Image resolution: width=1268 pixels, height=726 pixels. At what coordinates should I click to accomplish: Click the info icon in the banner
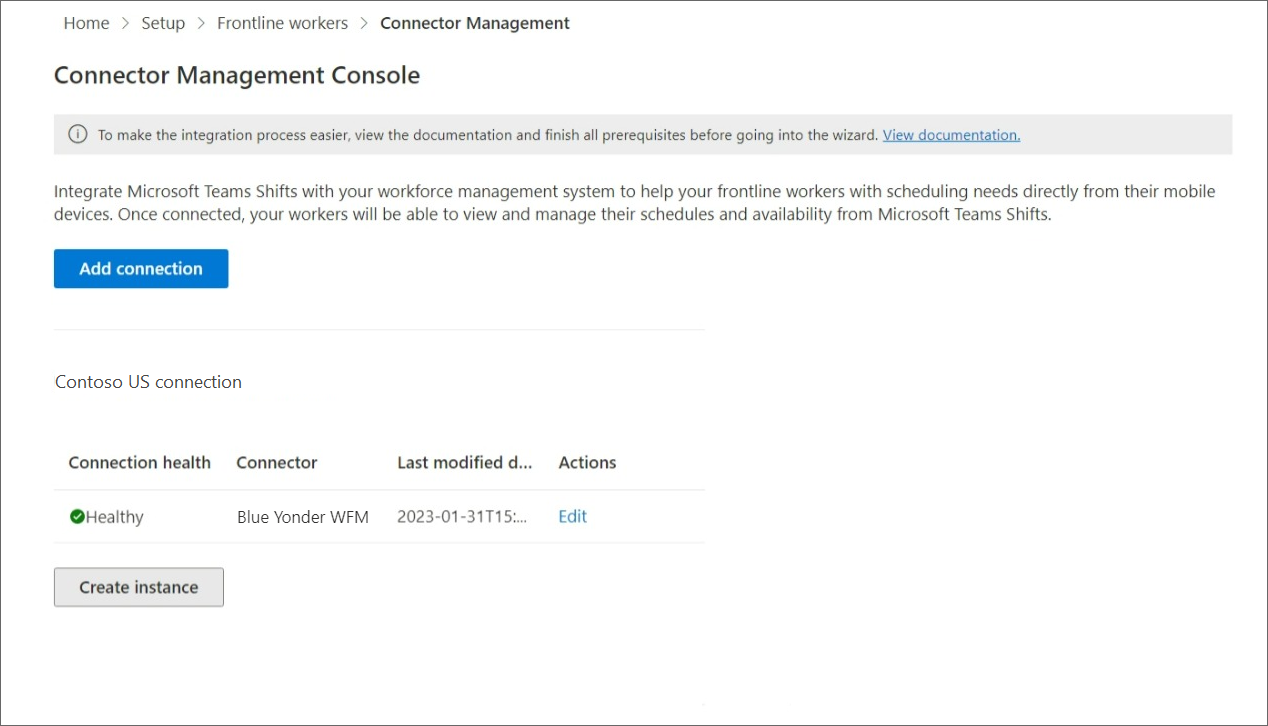tap(77, 134)
